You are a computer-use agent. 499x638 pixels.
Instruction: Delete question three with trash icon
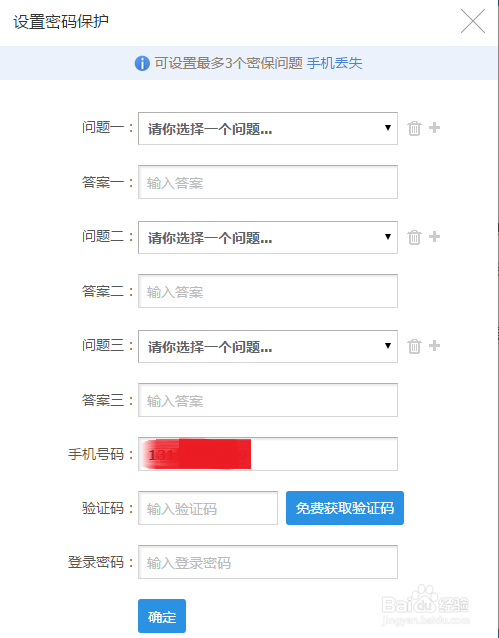point(414,346)
